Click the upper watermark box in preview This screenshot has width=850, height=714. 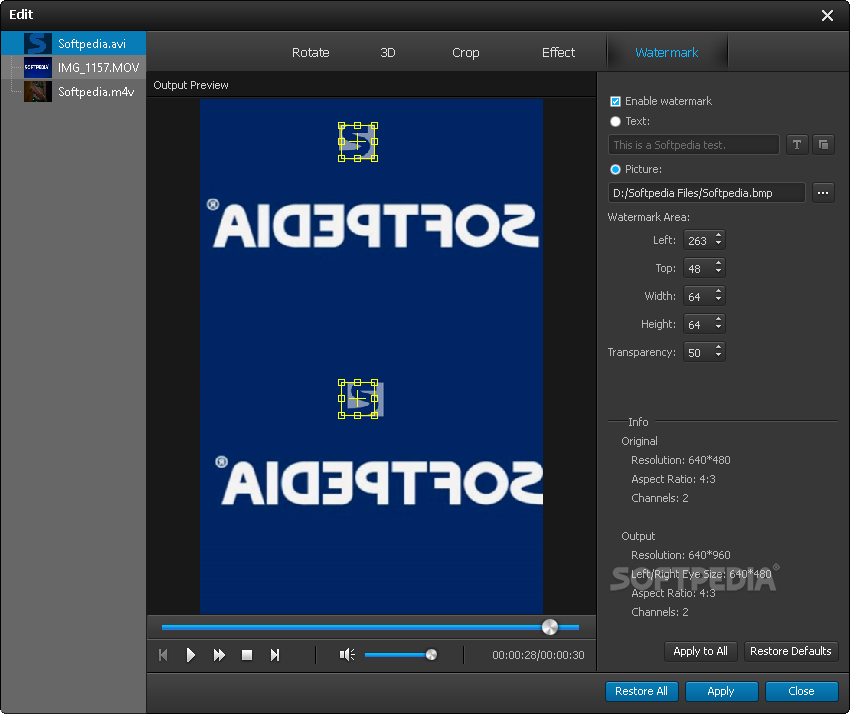coord(358,142)
